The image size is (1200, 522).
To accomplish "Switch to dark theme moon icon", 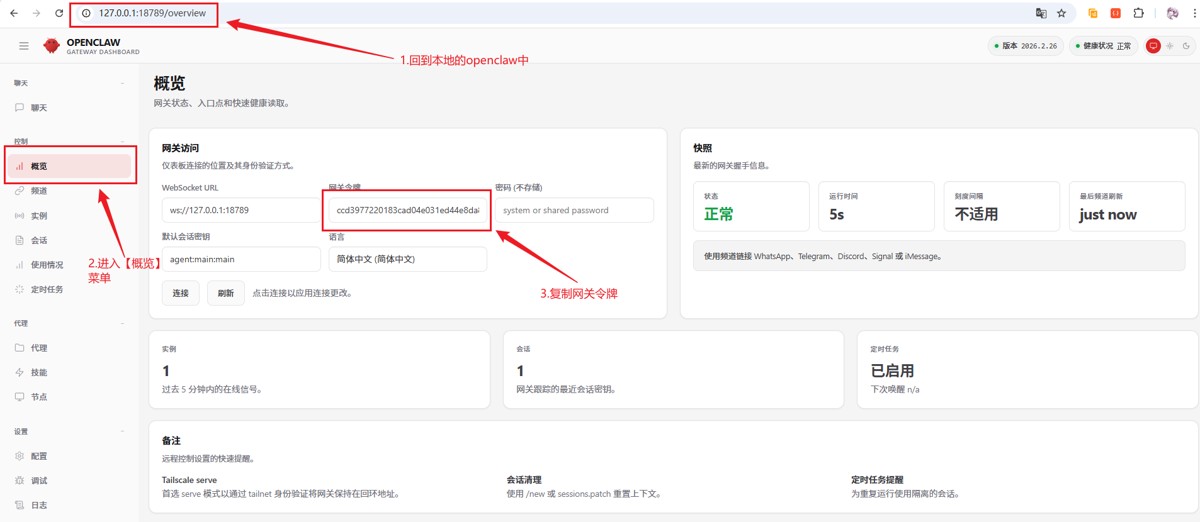I will 1186,46.
